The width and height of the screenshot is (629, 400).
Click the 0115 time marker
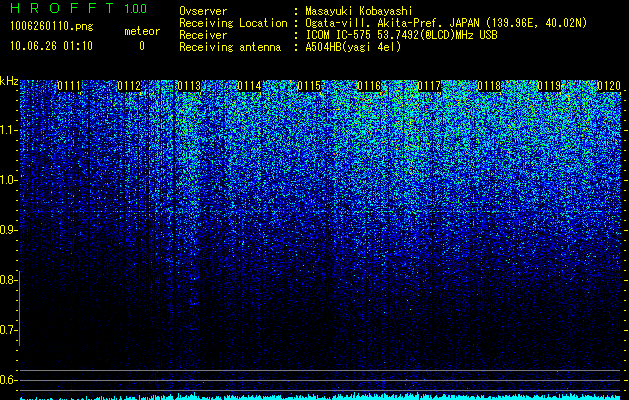tap(309, 86)
